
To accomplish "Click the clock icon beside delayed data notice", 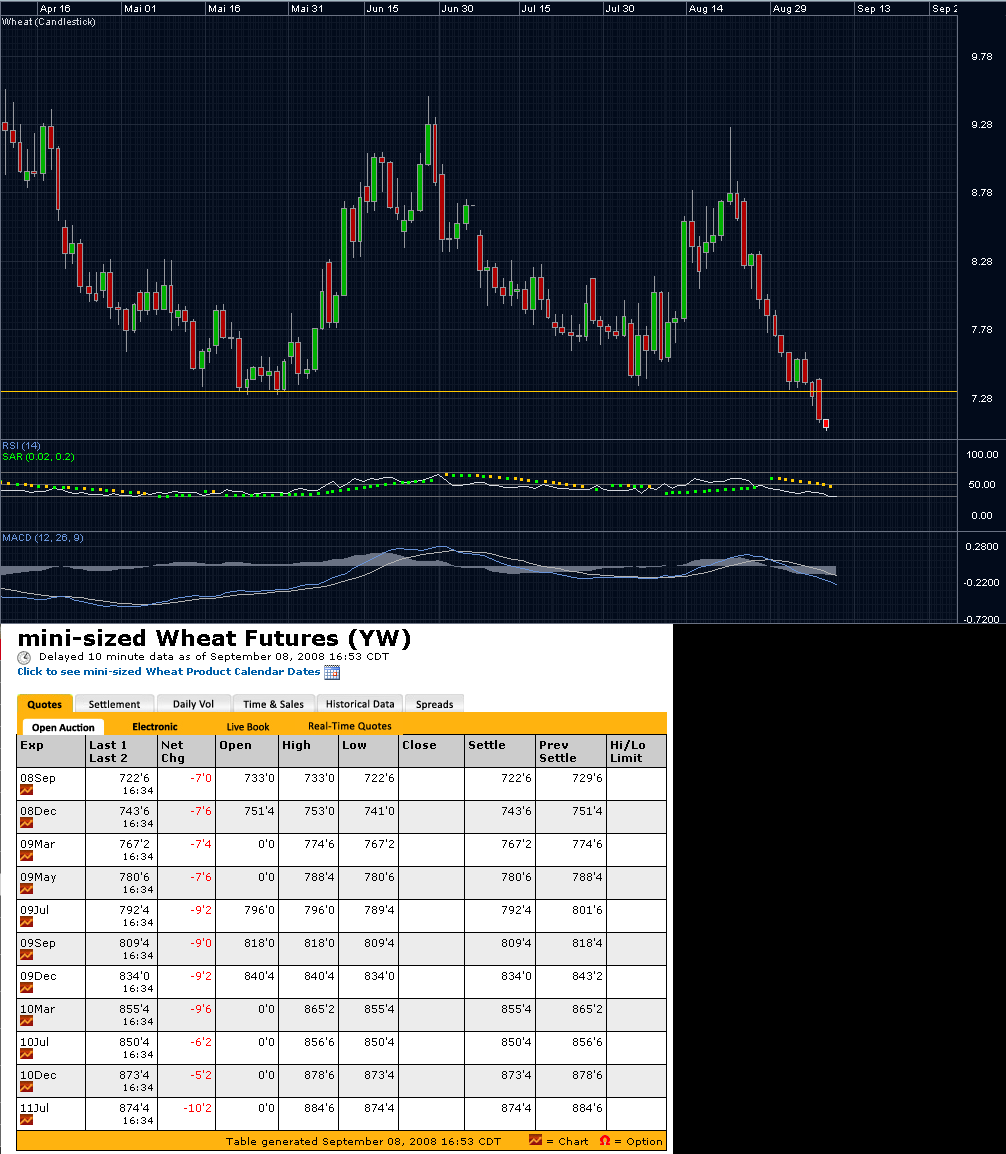I will pyautogui.click(x=24, y=657).
